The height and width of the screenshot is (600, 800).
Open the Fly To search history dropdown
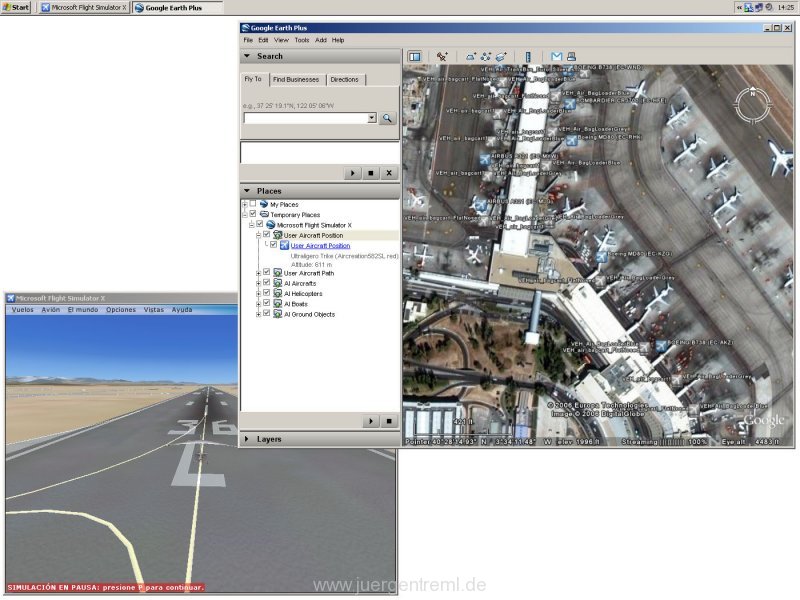372,118
